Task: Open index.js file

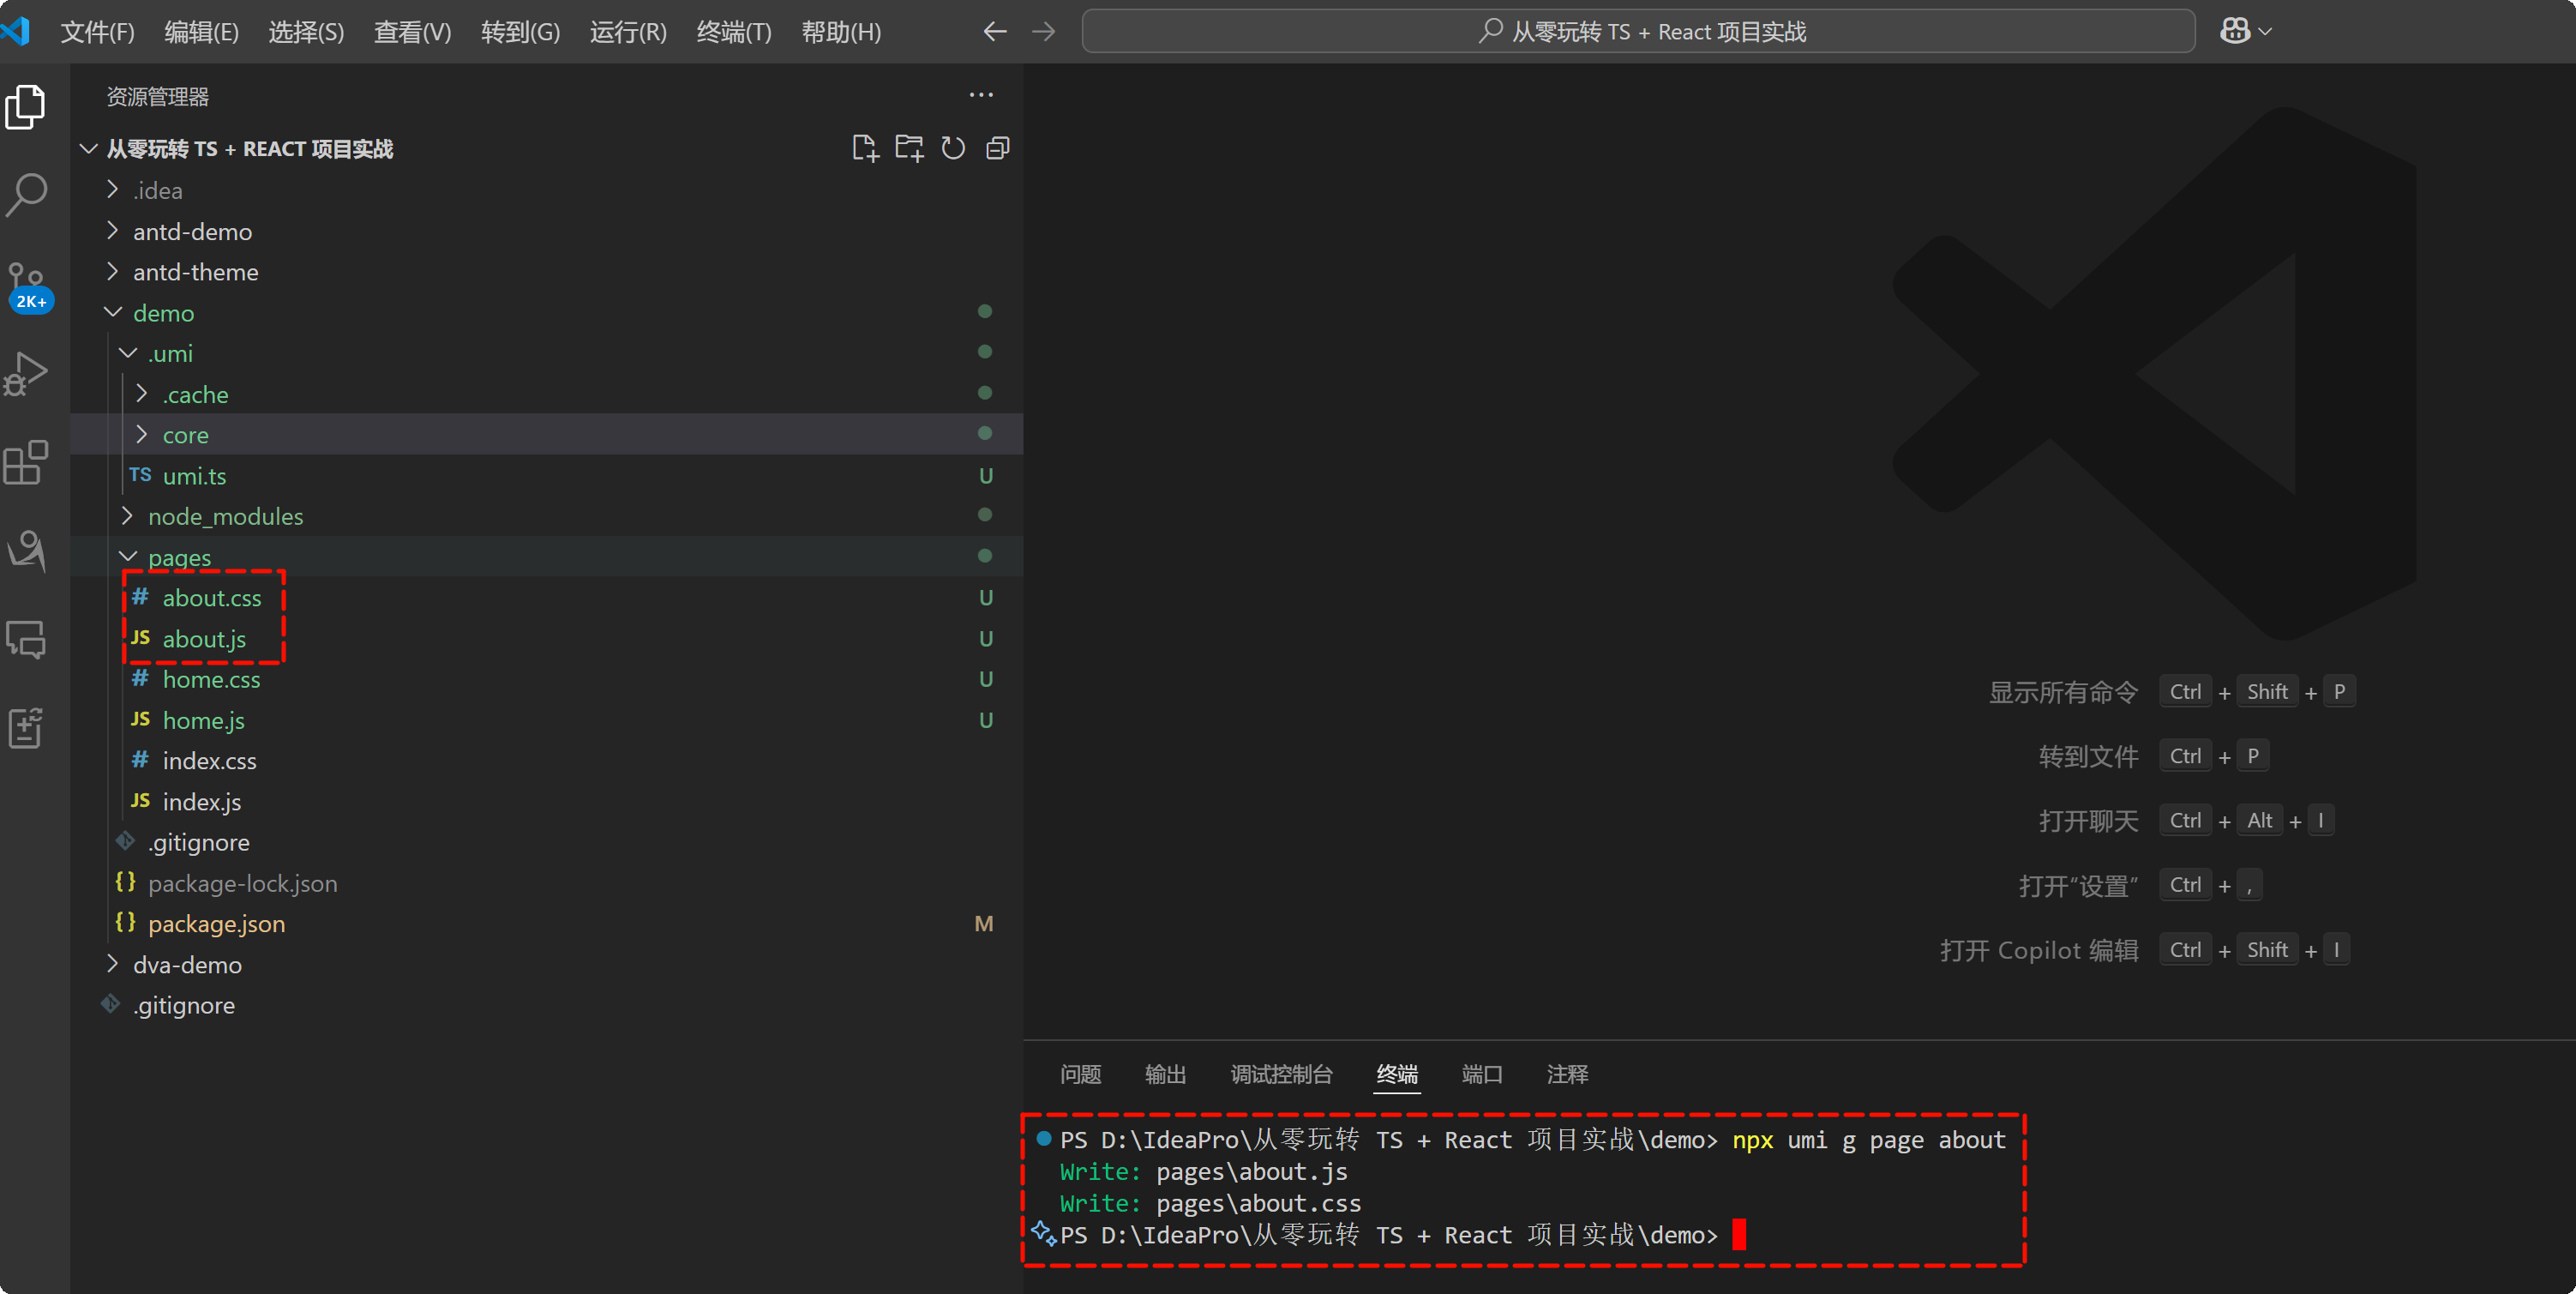Action: [546, 801]
